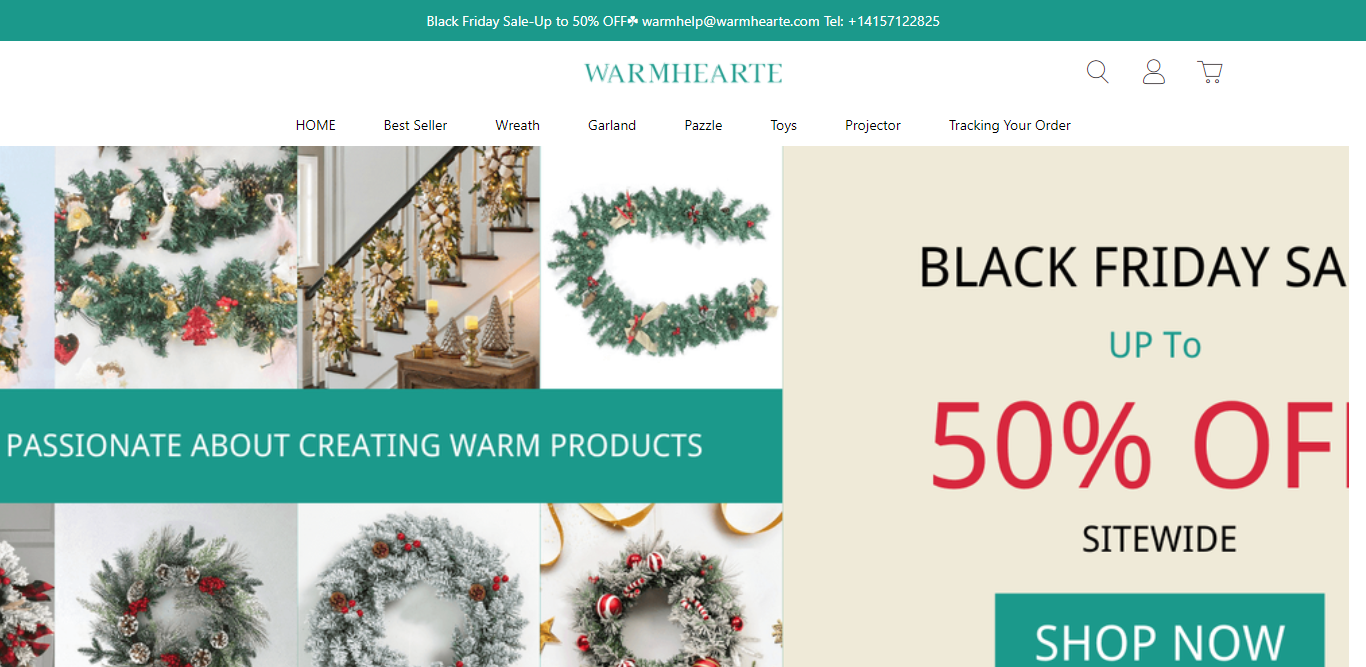Click the Passionate About Creating Warm Products banner
The width and height of the screenshot is (1366, 667).
(391, 446)
